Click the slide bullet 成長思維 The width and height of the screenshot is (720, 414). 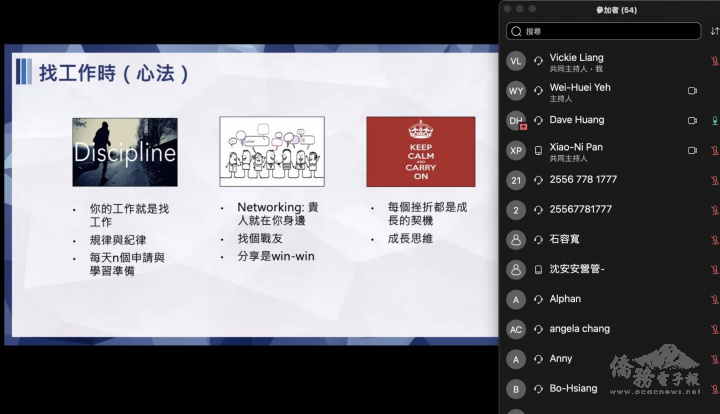410,239
